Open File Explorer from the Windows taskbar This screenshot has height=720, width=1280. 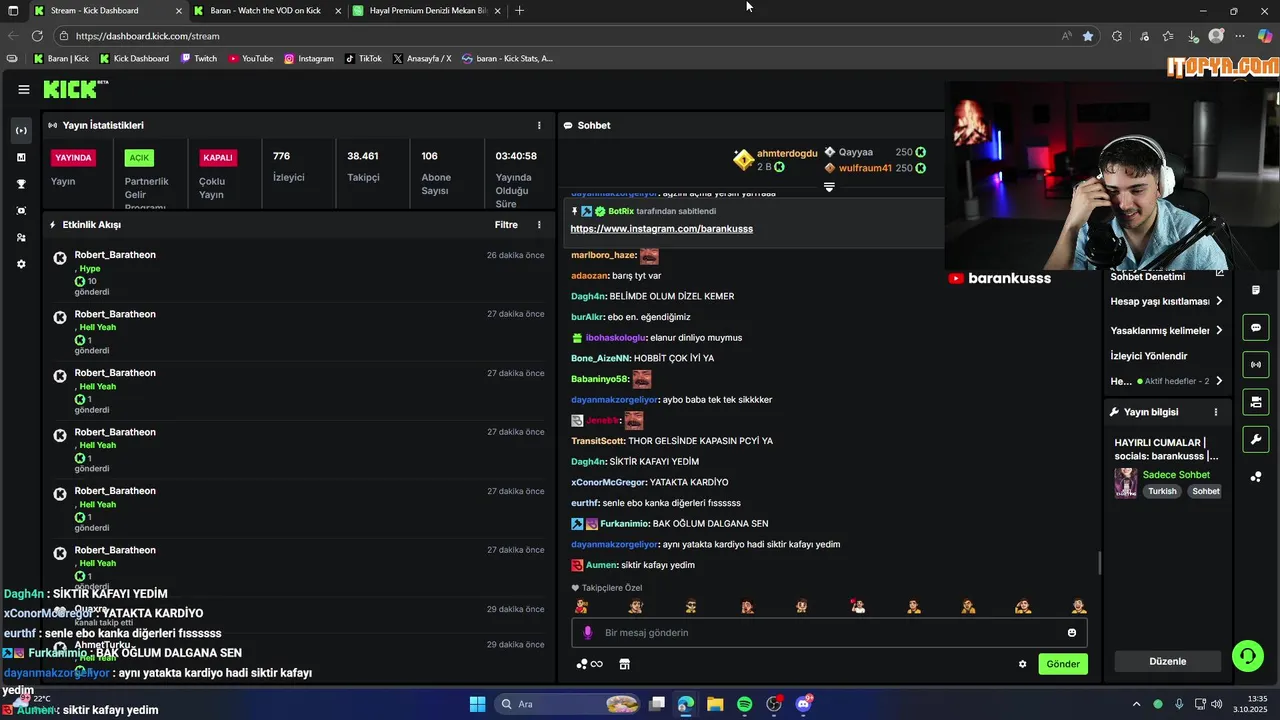click(x=715, y=704)
